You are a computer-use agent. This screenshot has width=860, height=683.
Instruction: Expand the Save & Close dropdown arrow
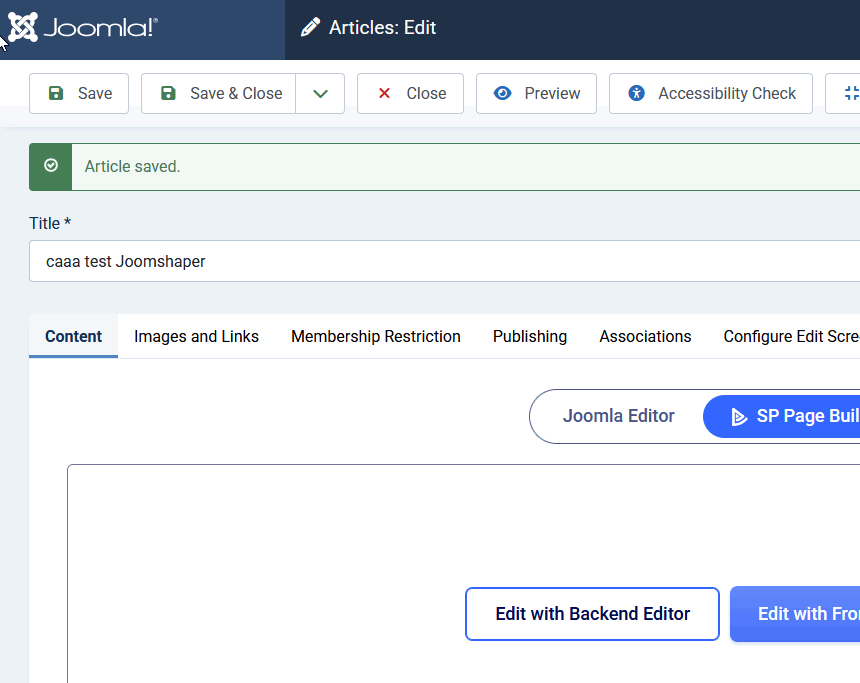320,93
